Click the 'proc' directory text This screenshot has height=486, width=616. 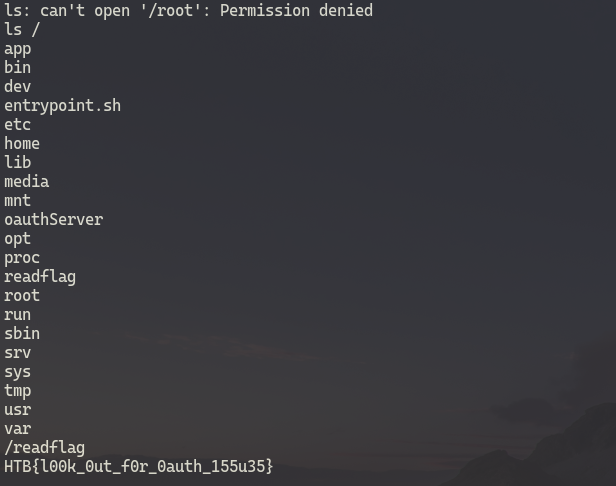tap(22, 259)
